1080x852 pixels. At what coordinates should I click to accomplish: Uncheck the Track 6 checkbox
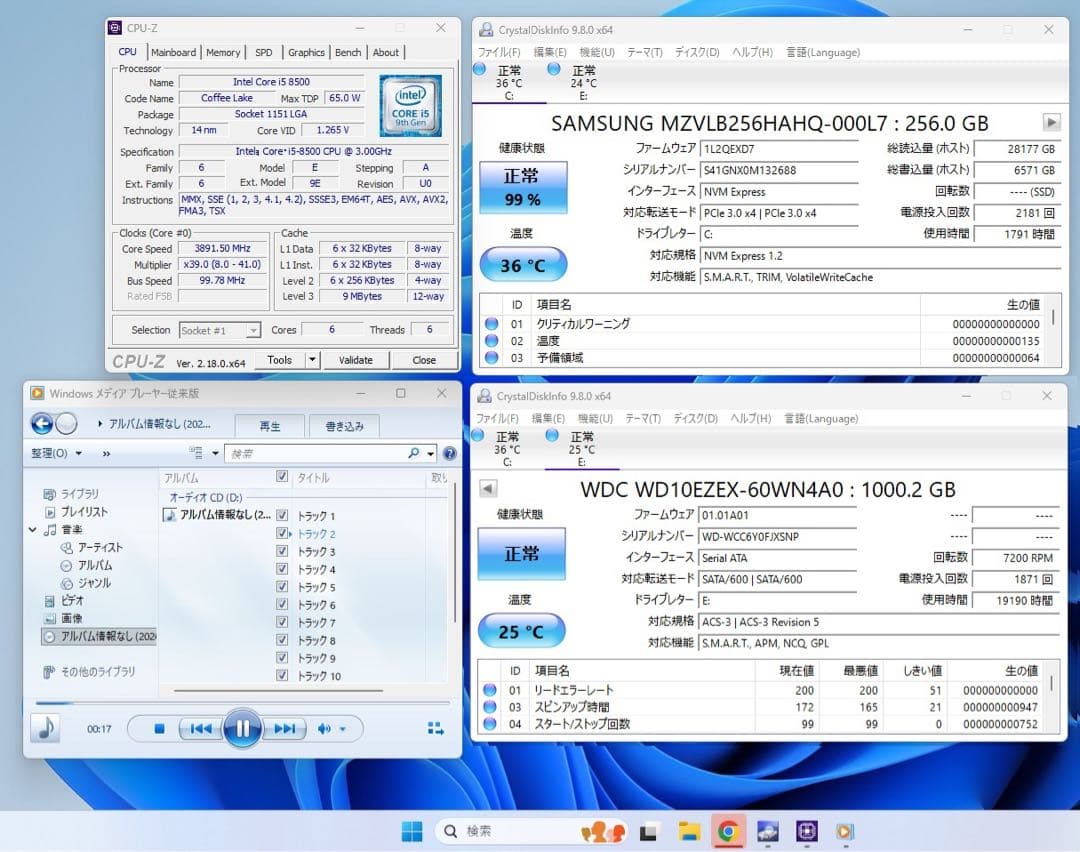[282, 604]
